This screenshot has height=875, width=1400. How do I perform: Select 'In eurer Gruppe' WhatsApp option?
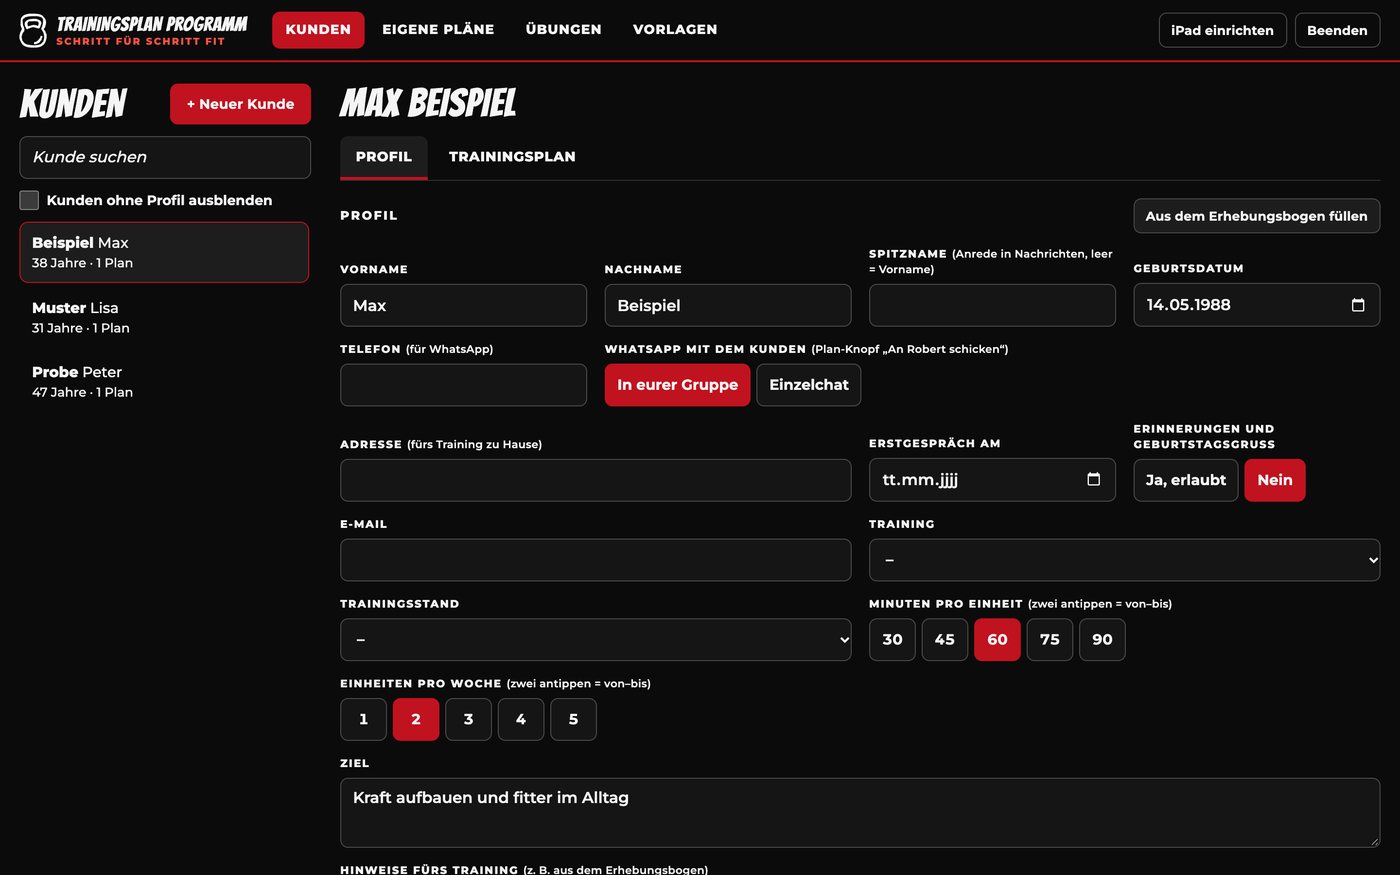pos(677,385)
